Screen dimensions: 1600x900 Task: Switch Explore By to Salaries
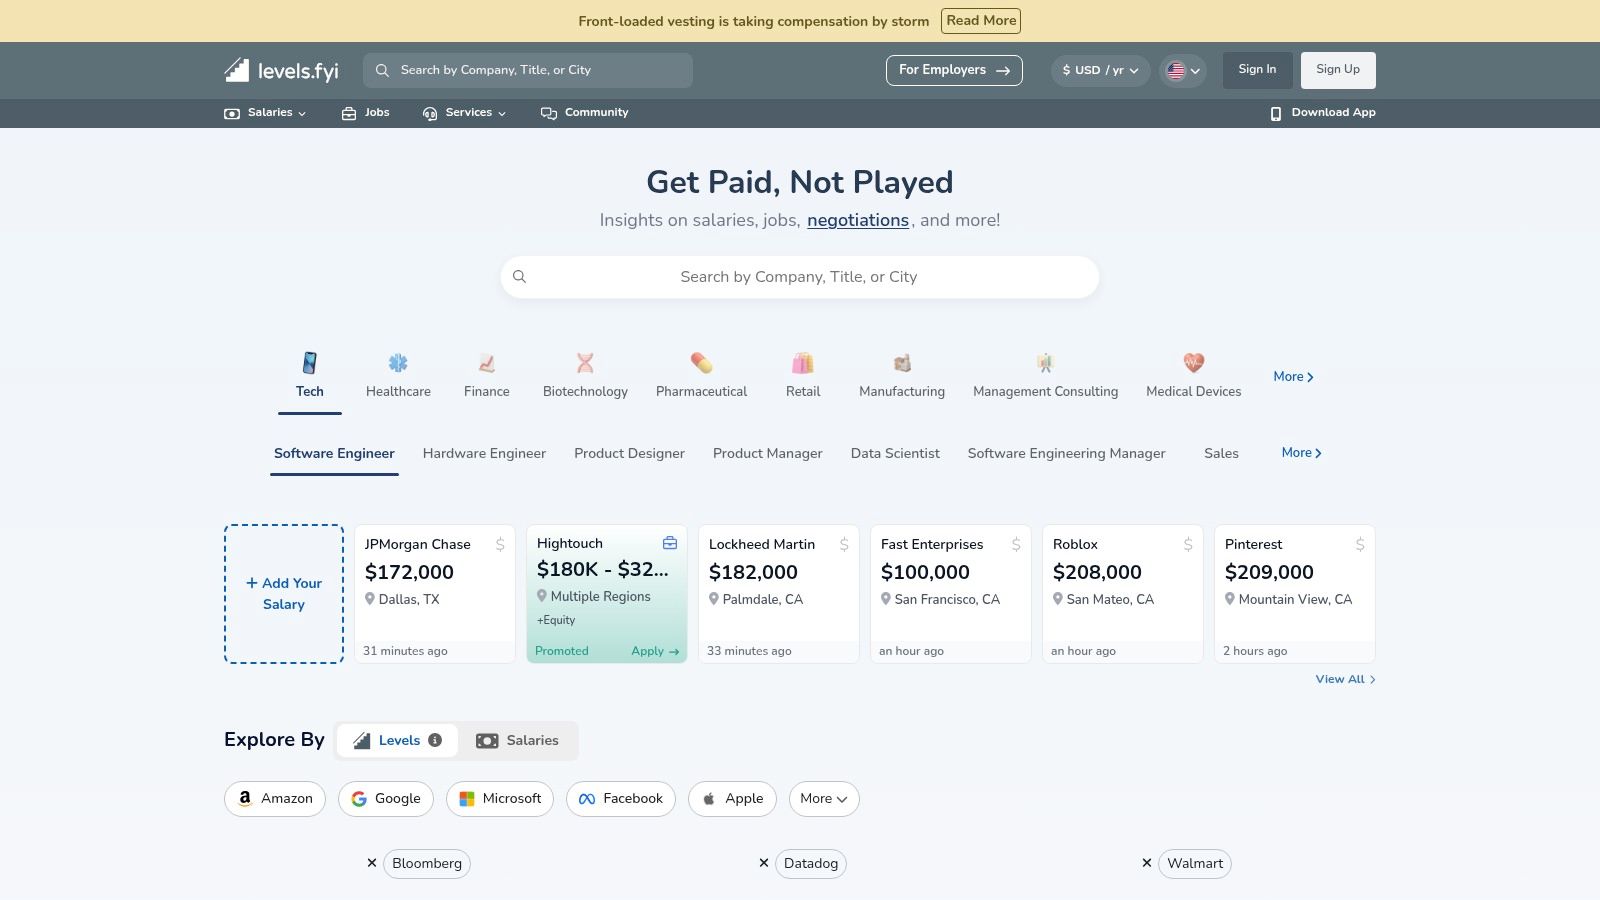(x=518, y=741)
